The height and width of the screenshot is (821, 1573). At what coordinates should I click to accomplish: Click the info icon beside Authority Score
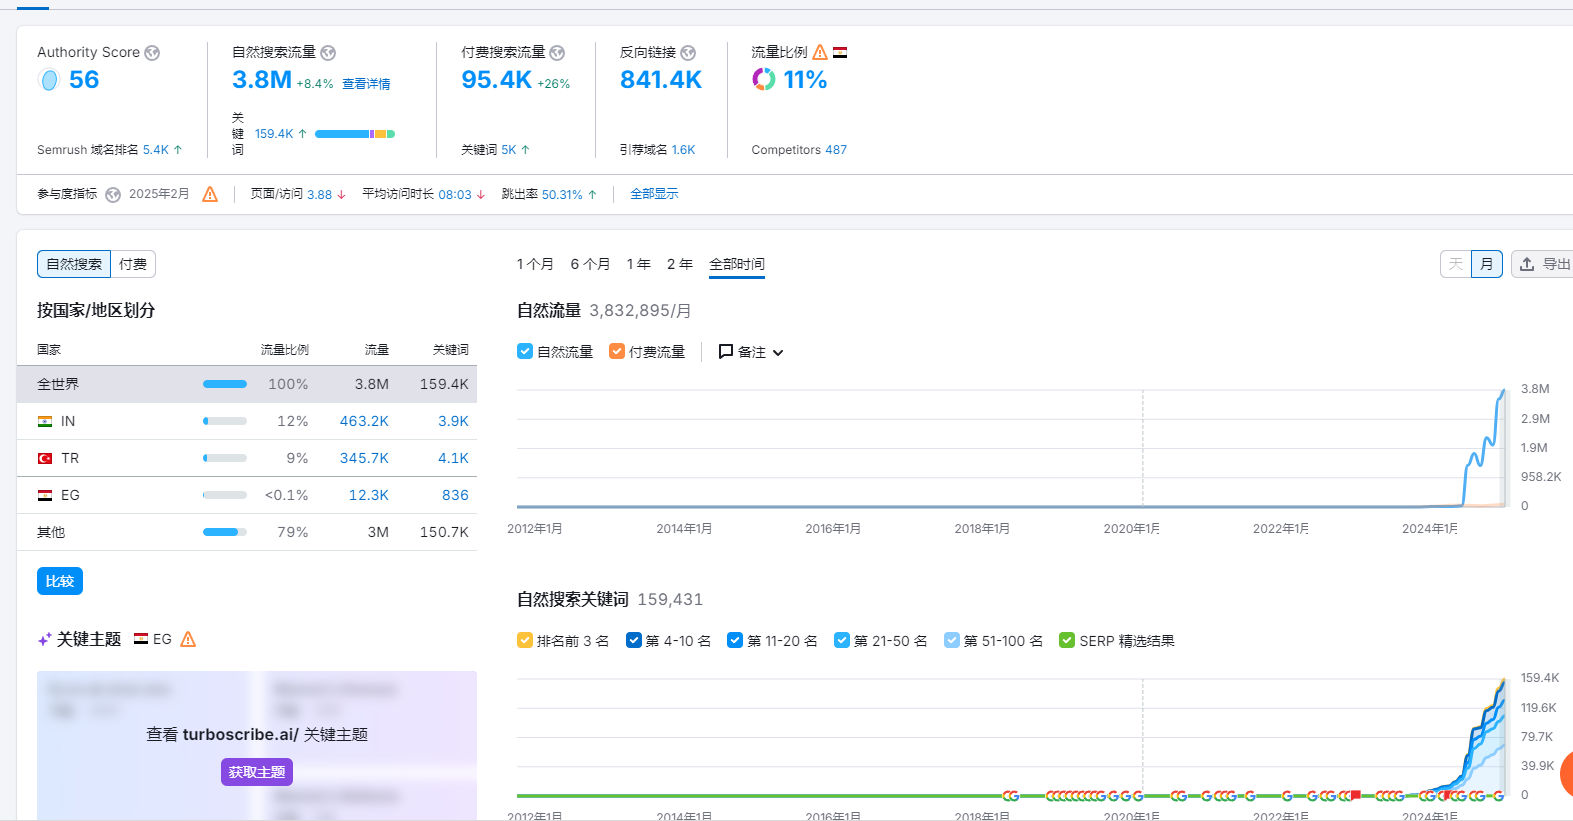(152, 53)
